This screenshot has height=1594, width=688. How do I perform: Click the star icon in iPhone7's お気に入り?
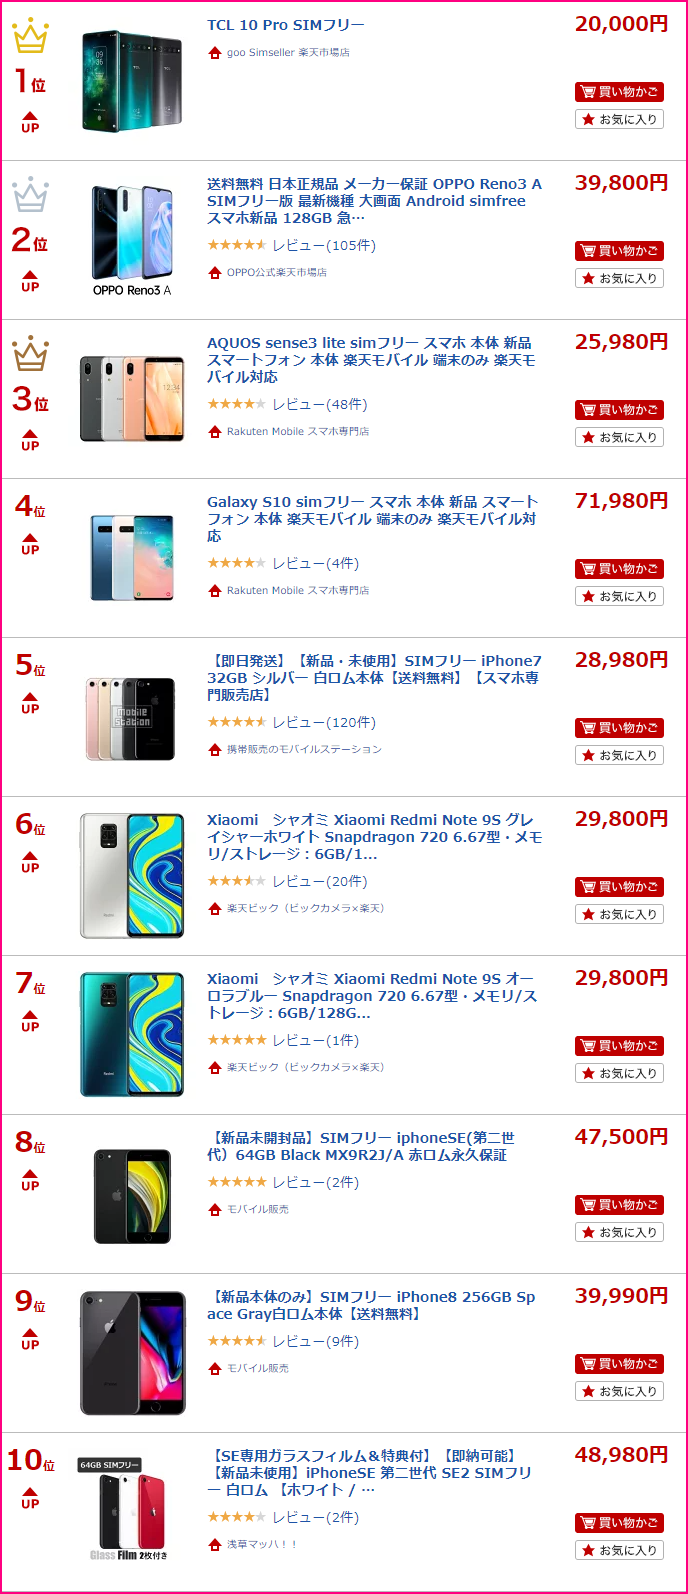pyautogui.click(x=589, y=755)
